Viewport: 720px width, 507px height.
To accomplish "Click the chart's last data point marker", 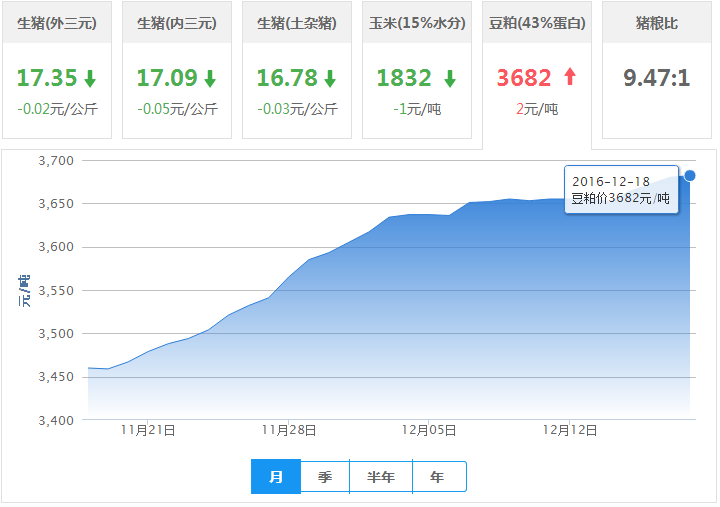I will pyautogui.click(x=689, y=175).
